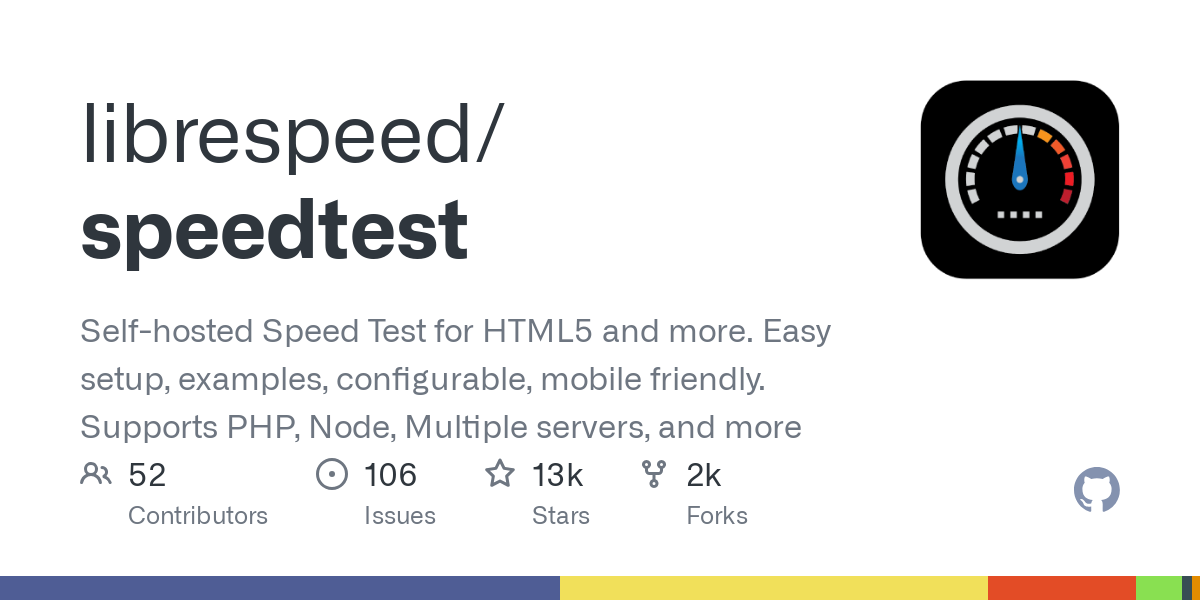The image size is (1200, 600).
Task: Open the speedtest repository title
Action: click(274, 229)
